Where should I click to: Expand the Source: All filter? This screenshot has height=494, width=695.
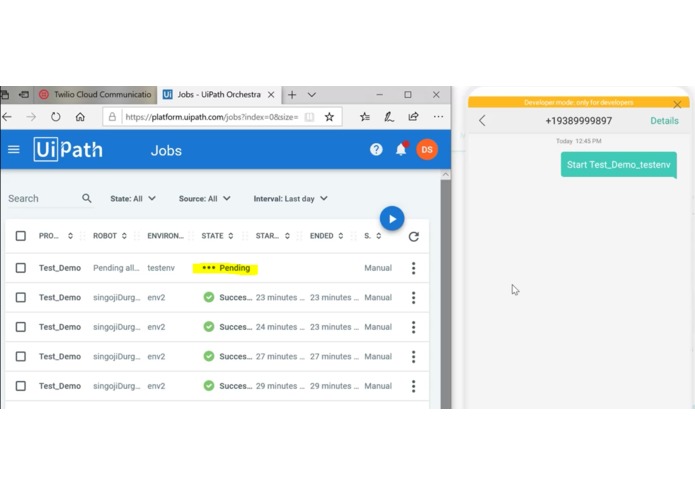204,198
